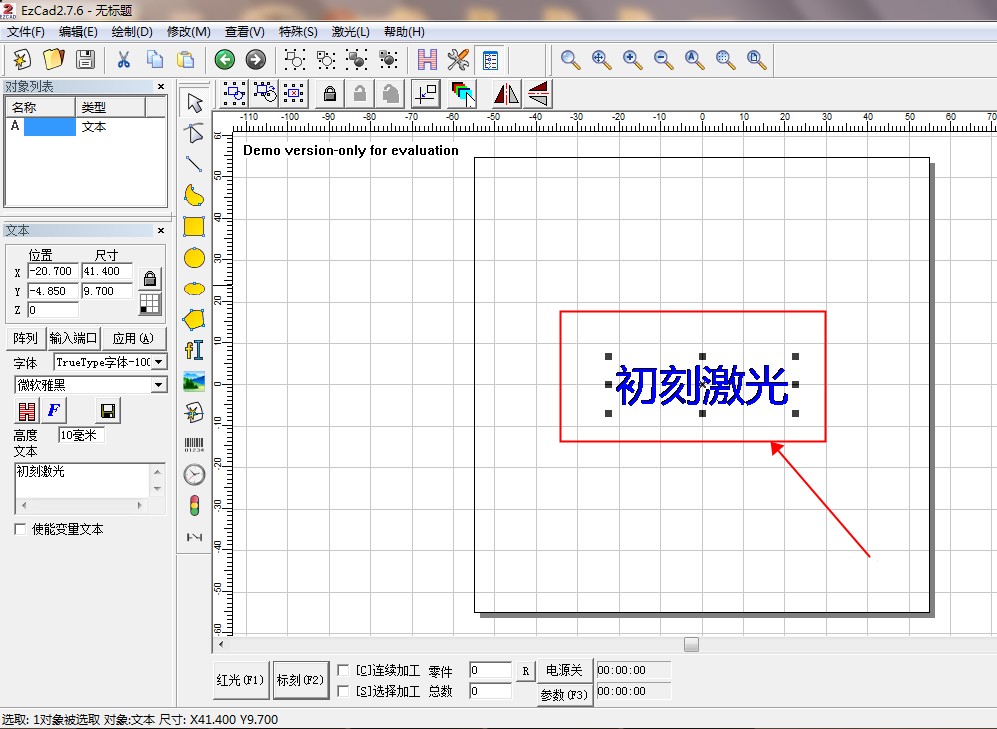The height and width of the screenshot is (729, 997).
Task: Enable 使能变量文本 checkbox
Action: [21, 529]
